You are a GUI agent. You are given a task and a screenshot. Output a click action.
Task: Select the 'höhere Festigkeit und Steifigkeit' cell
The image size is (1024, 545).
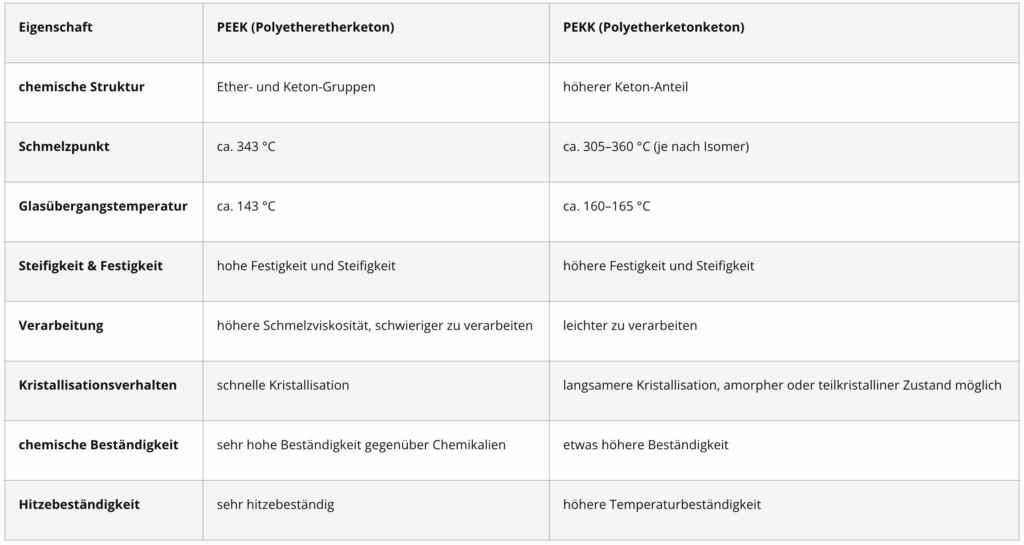click(659, 266)
